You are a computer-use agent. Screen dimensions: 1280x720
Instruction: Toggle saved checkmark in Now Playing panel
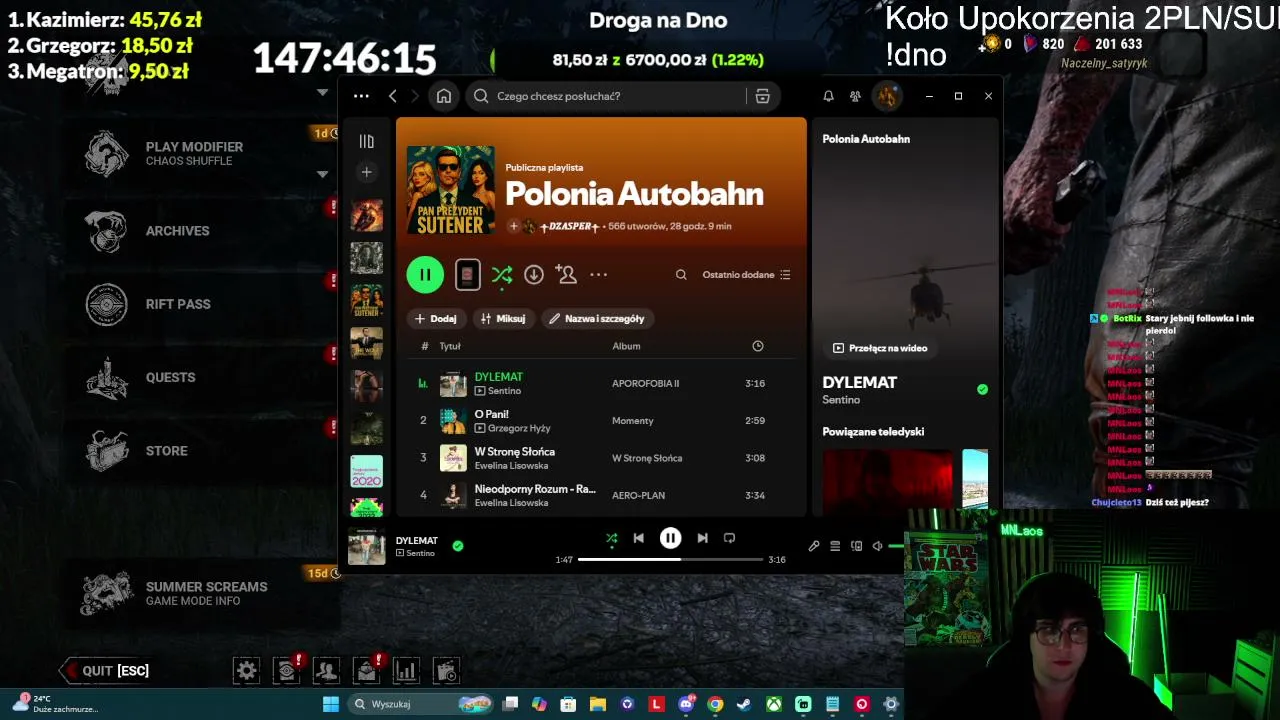coord(982,389)
